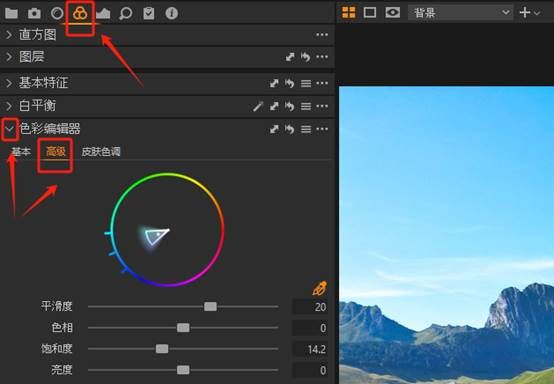Open the 直方图 panel more options menu
Image resolution: width=554 pixels, height=384 pixels.
(322, 35)
